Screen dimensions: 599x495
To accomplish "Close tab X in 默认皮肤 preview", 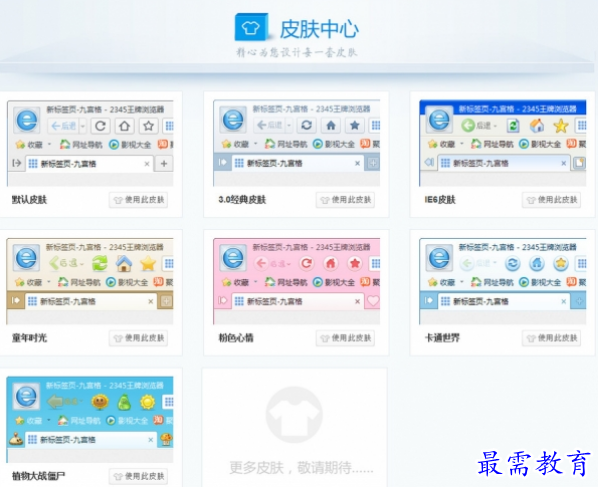I will [147, 164].
